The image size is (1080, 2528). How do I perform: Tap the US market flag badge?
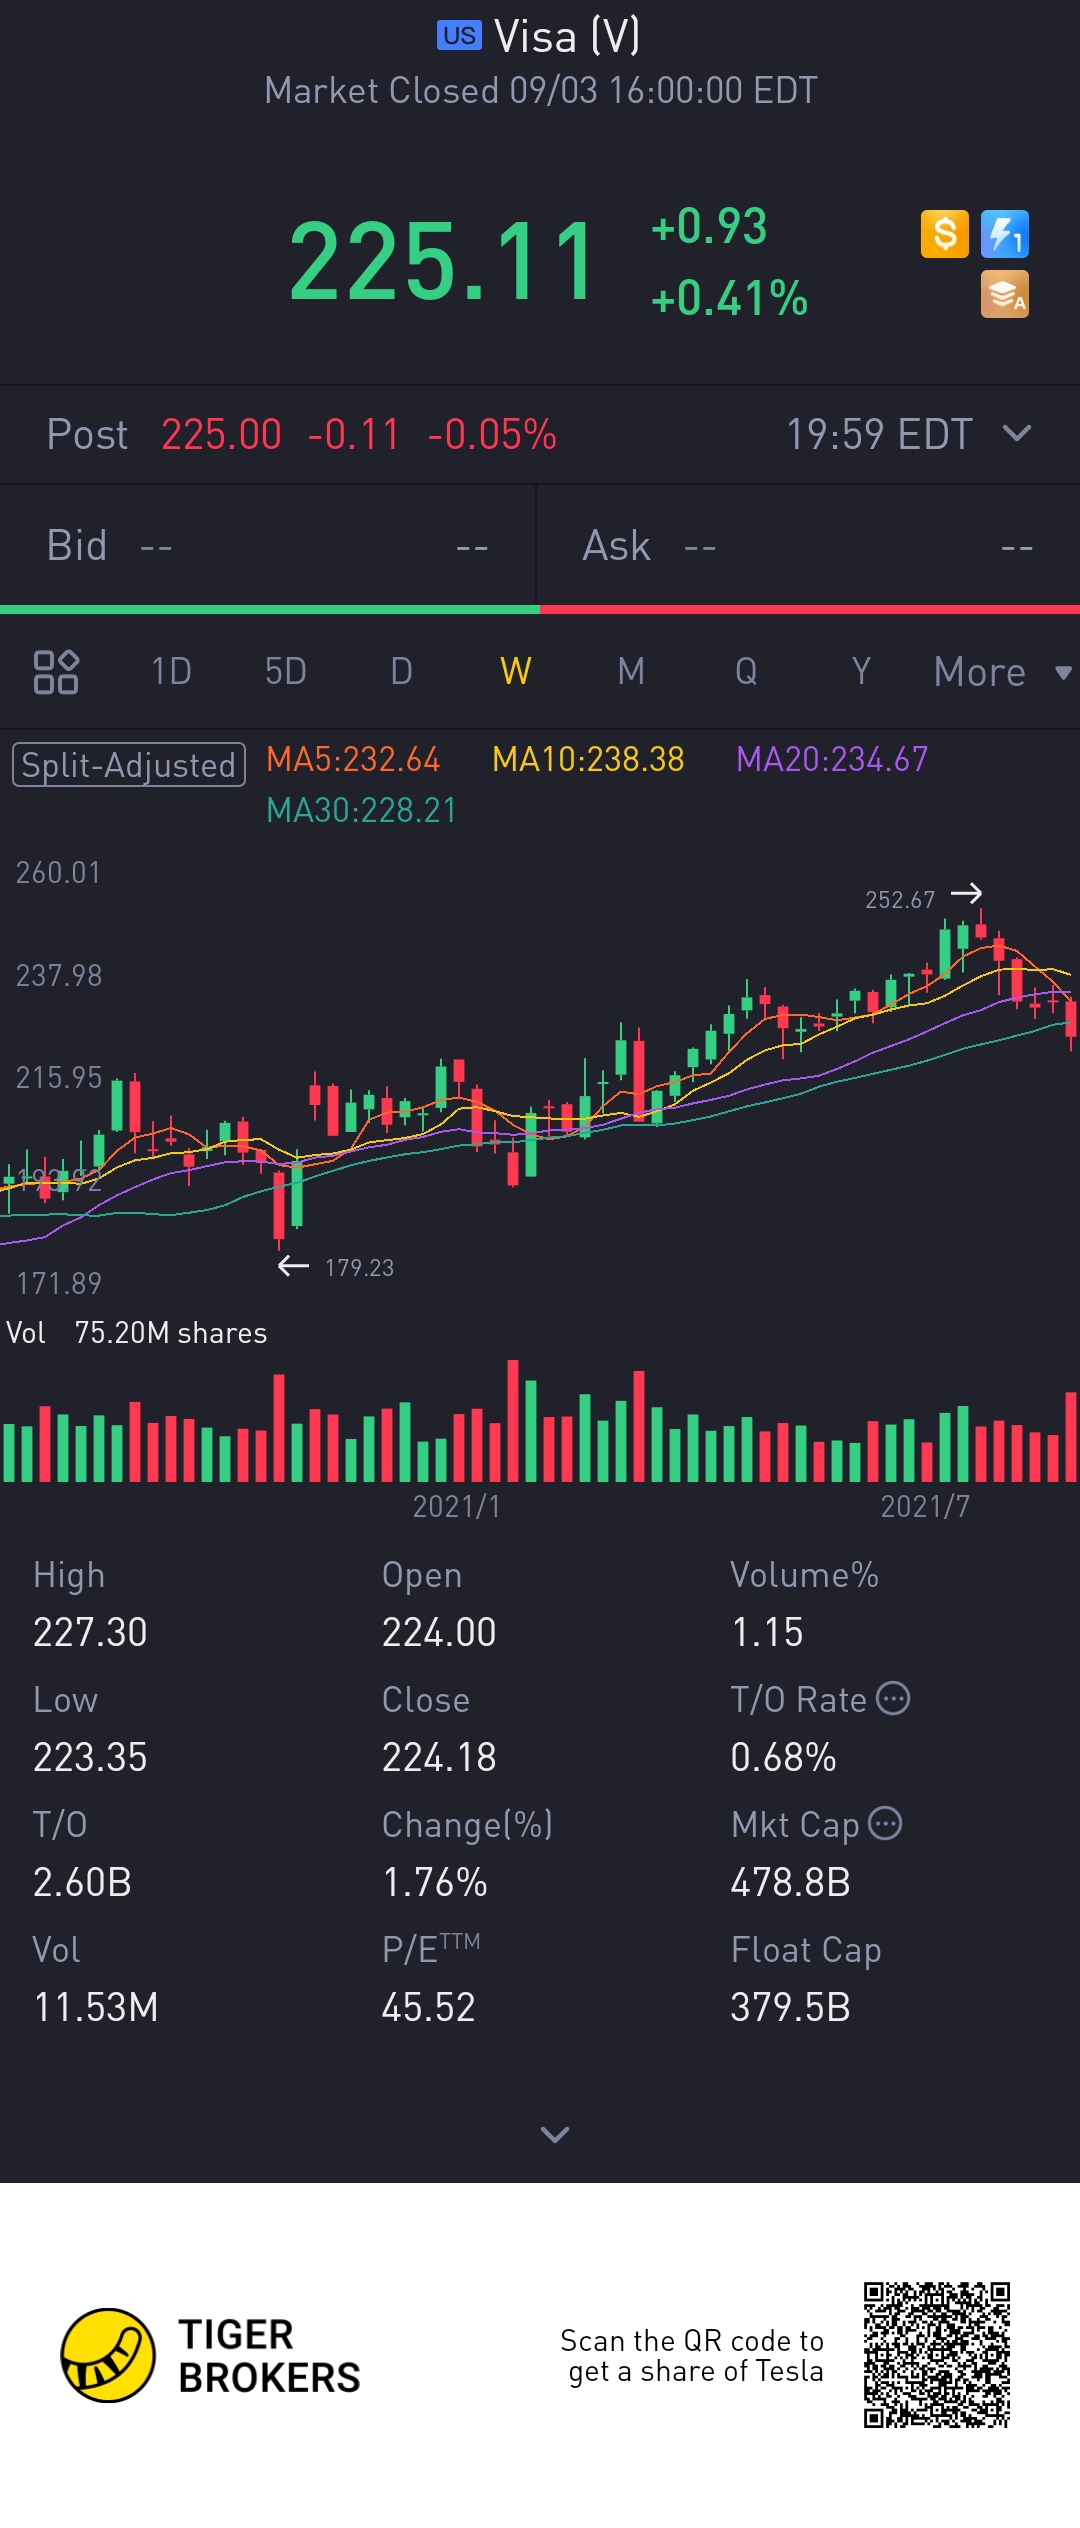(x=459, y=36)
